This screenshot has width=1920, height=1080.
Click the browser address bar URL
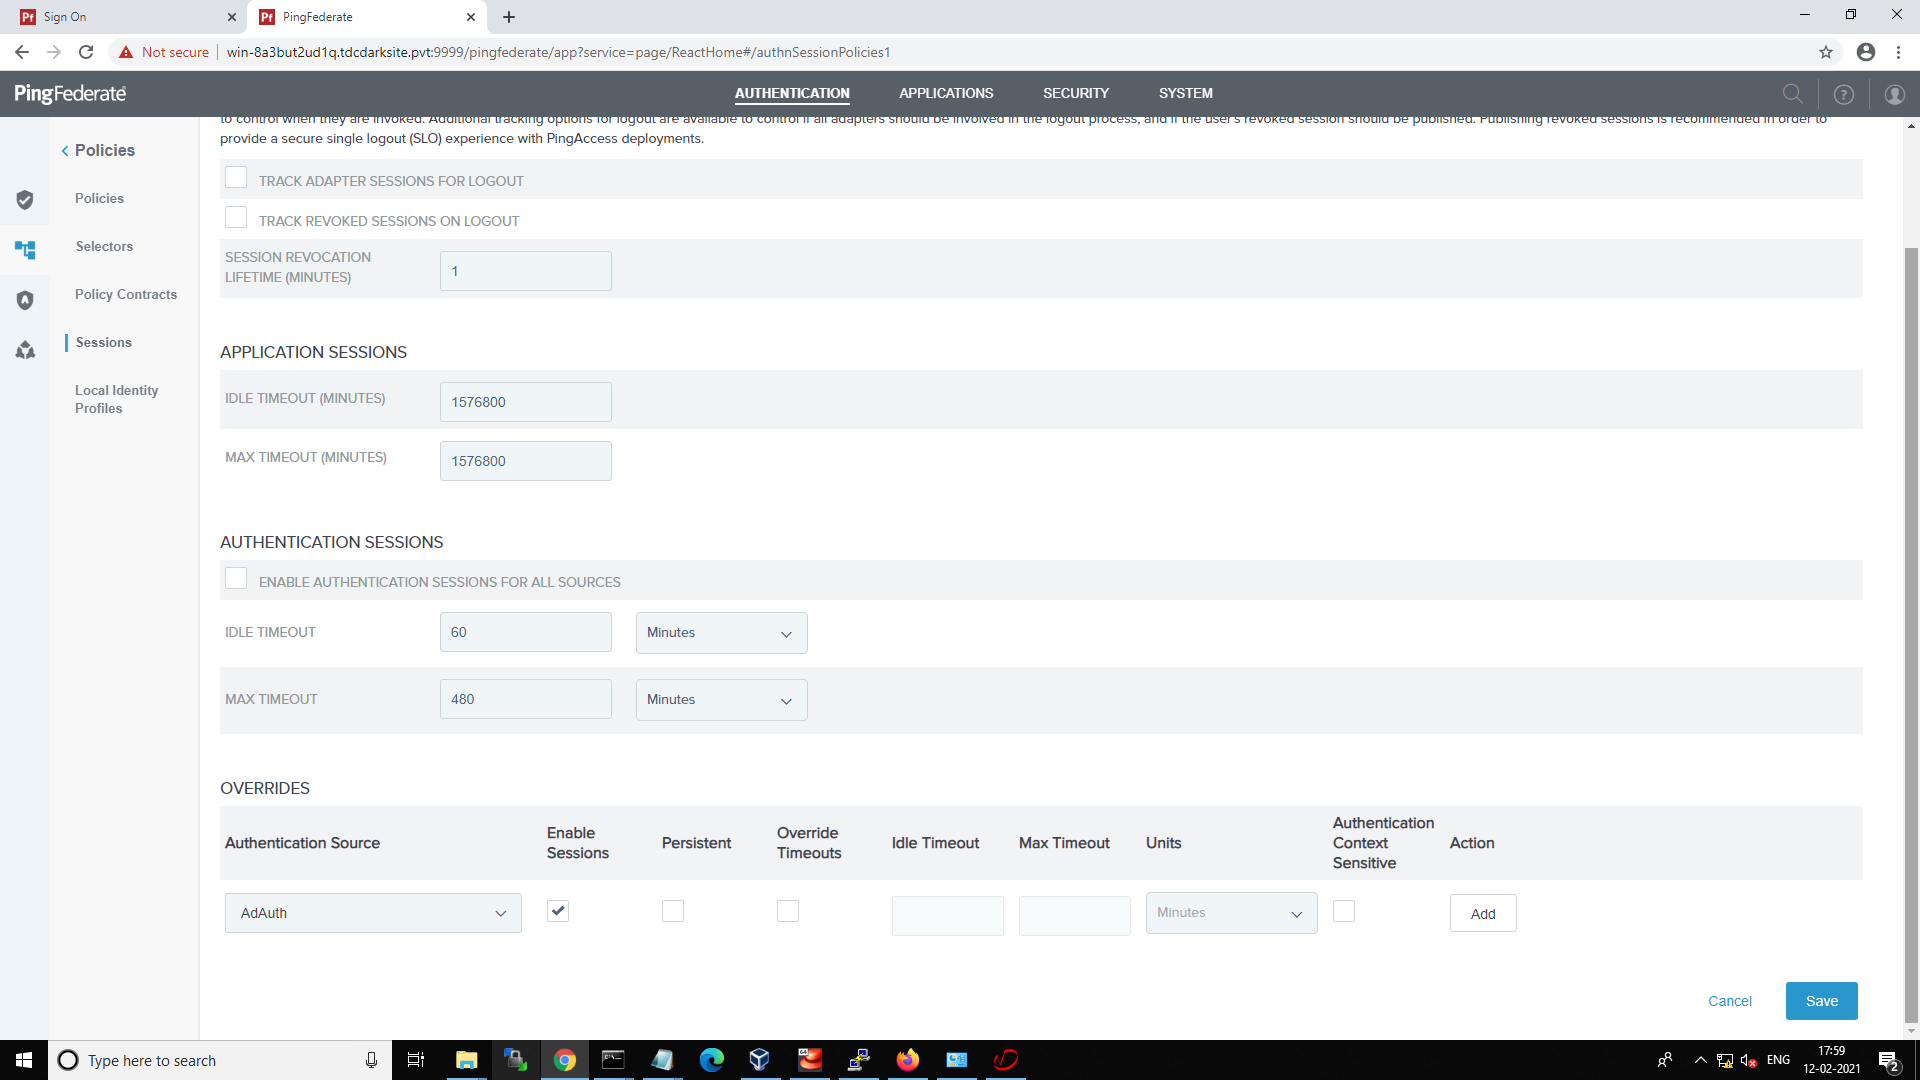coord(558,52)
